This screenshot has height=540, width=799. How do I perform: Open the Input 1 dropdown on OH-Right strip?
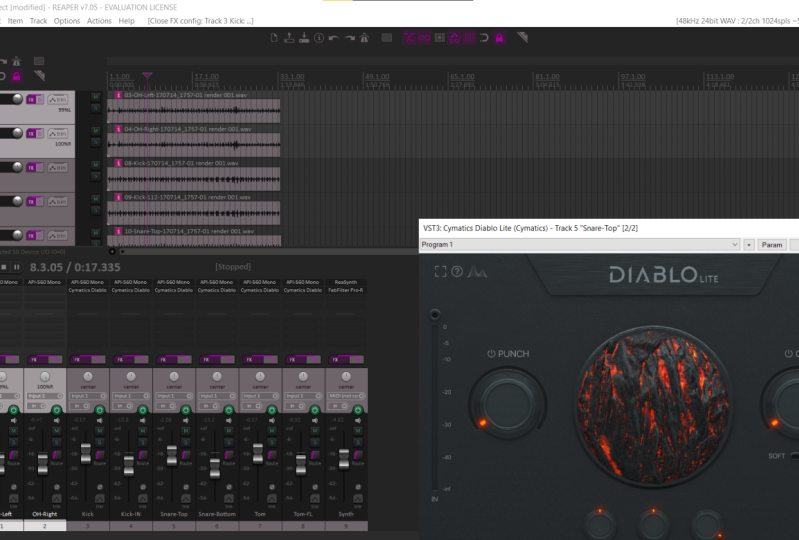coord(45,396)
